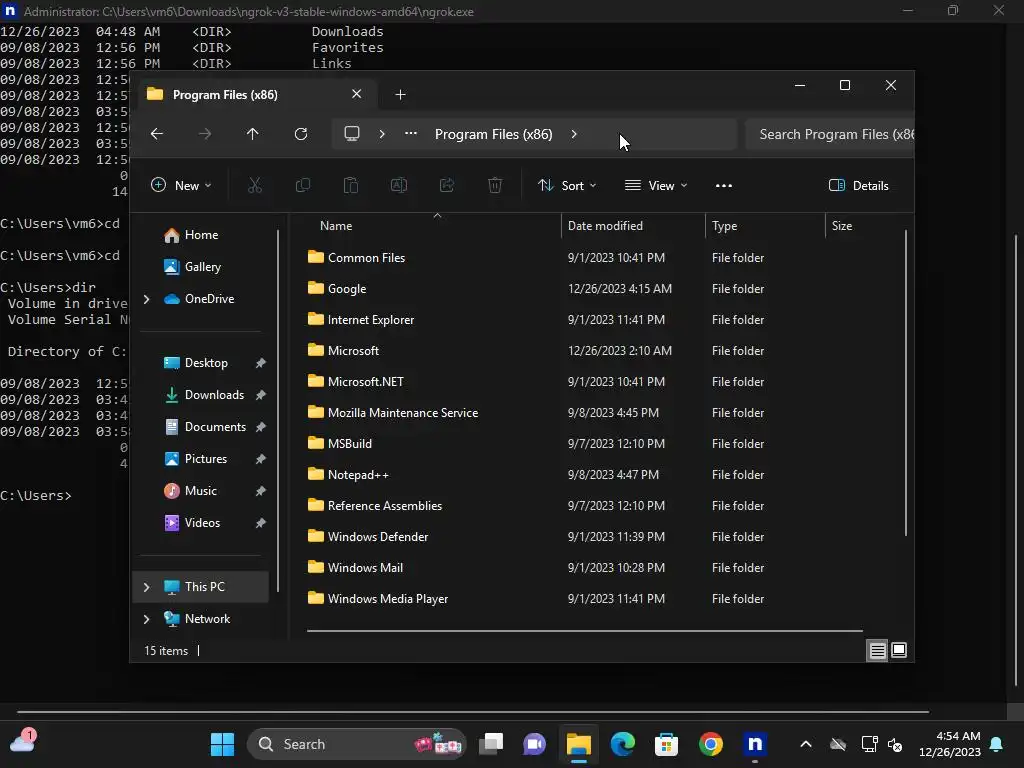This screenshot has width=1024, height=768.
Task: Click the Copy icon in Explorer toolbar
Action: (303, 185)
